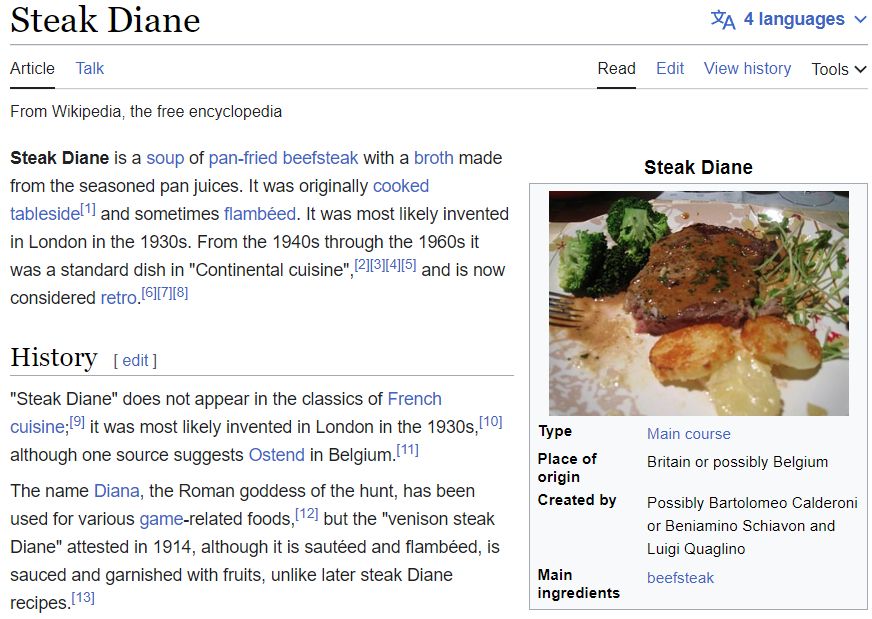Select the Article tab
872x619 pixels.
point(32,68)
